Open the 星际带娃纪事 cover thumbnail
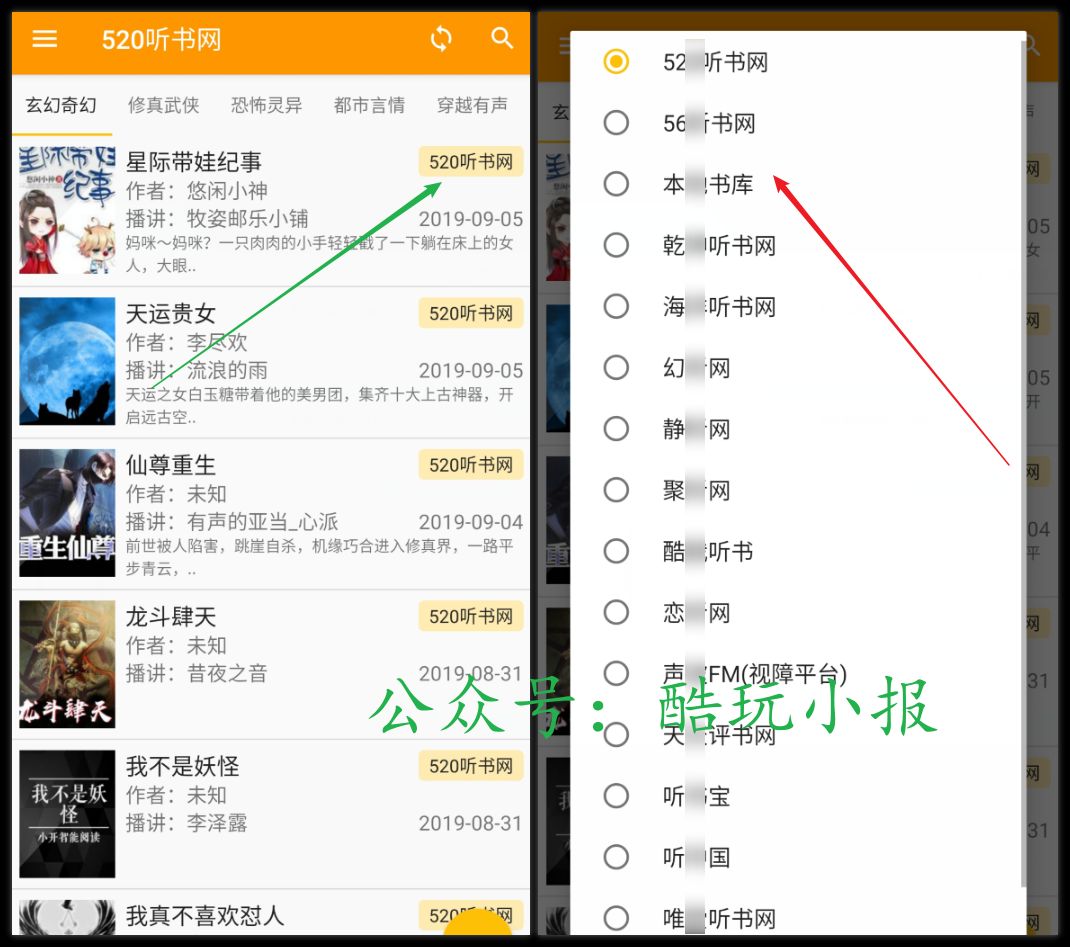This screenshot has height=947, width=1070. point(67,210)
